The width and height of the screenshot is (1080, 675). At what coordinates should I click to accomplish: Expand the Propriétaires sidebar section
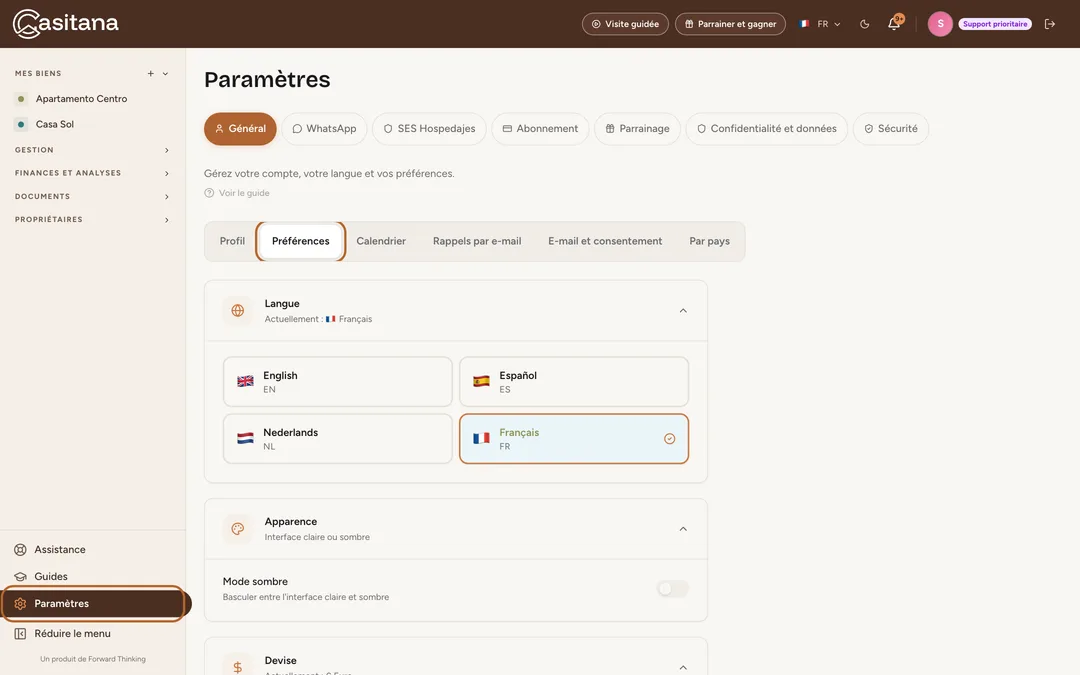tap(92, 220)
